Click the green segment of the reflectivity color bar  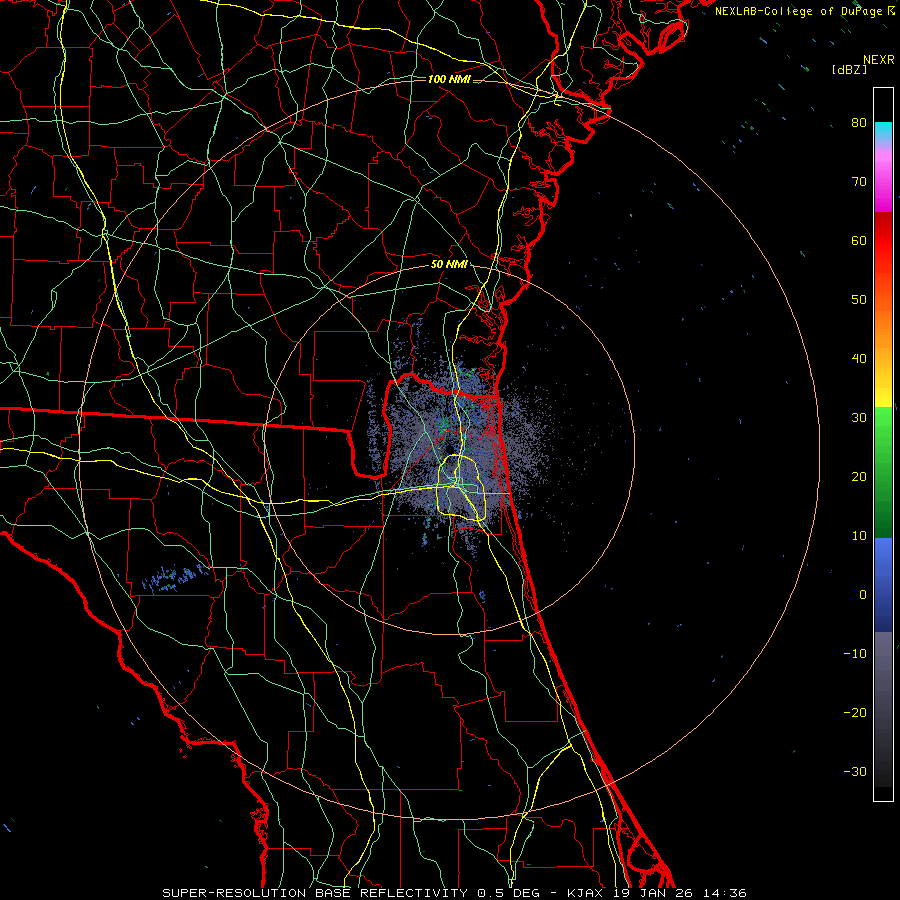(883, 472)
